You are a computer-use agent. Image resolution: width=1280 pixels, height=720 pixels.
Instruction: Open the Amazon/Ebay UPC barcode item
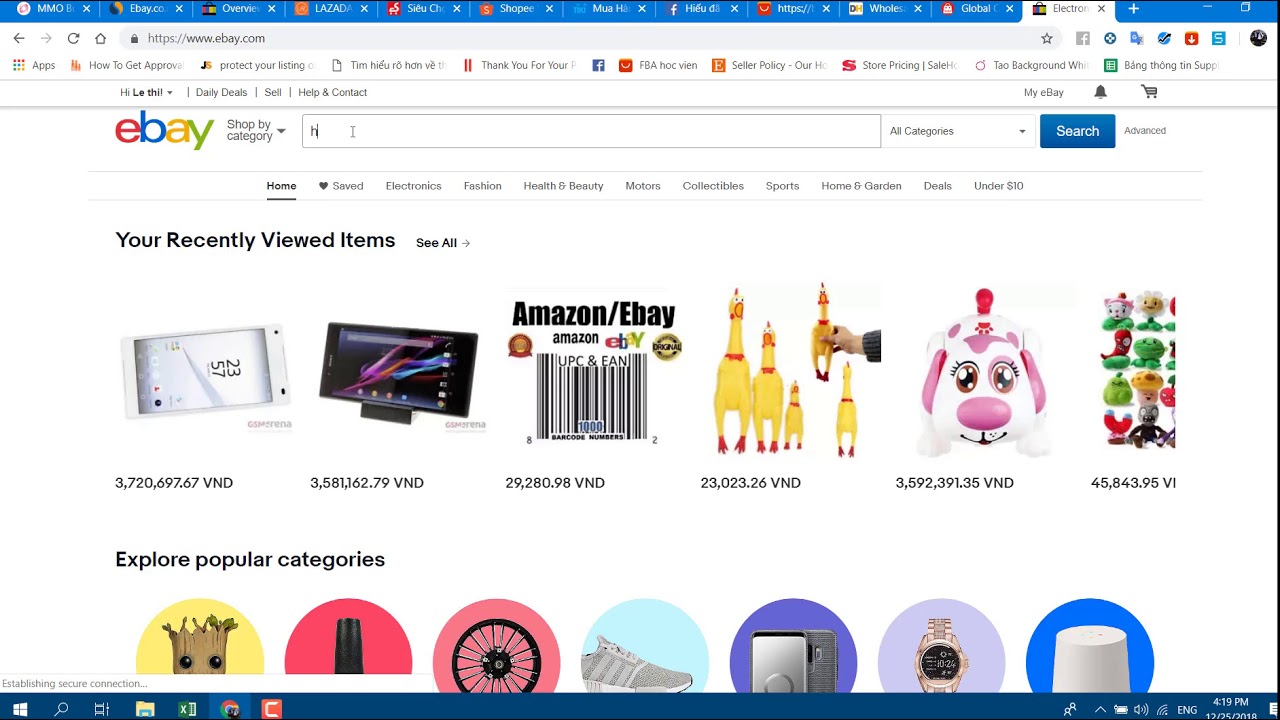click(594, 372)
